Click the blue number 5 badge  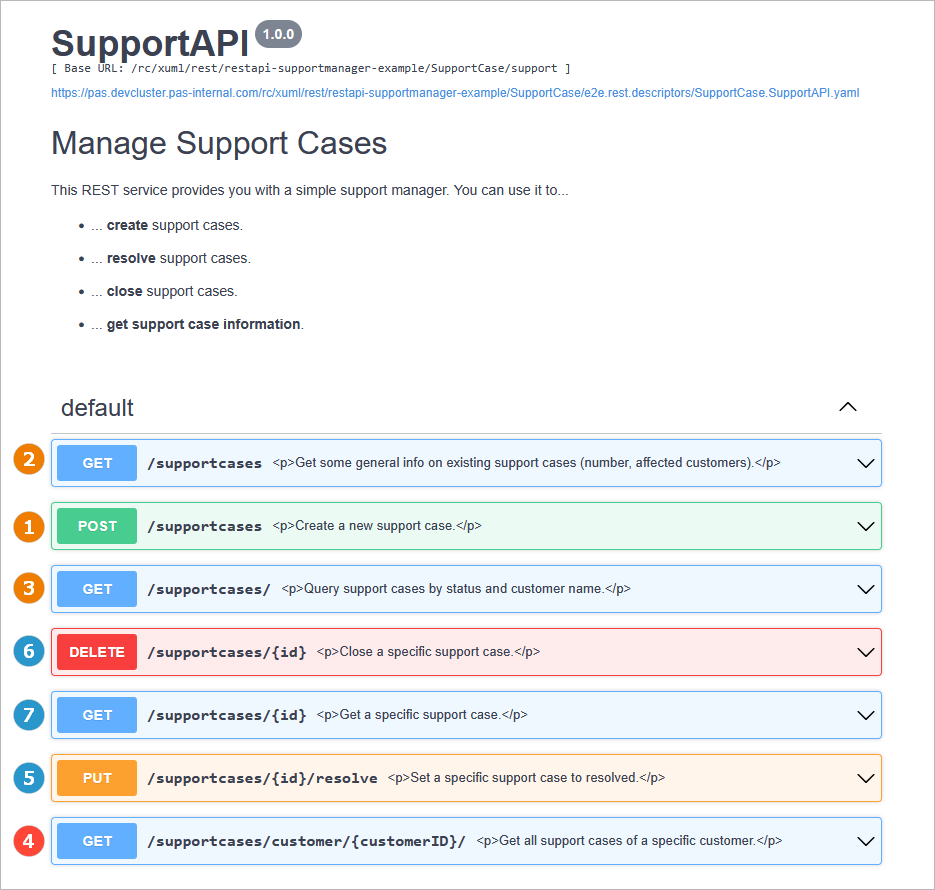(29, 778)
